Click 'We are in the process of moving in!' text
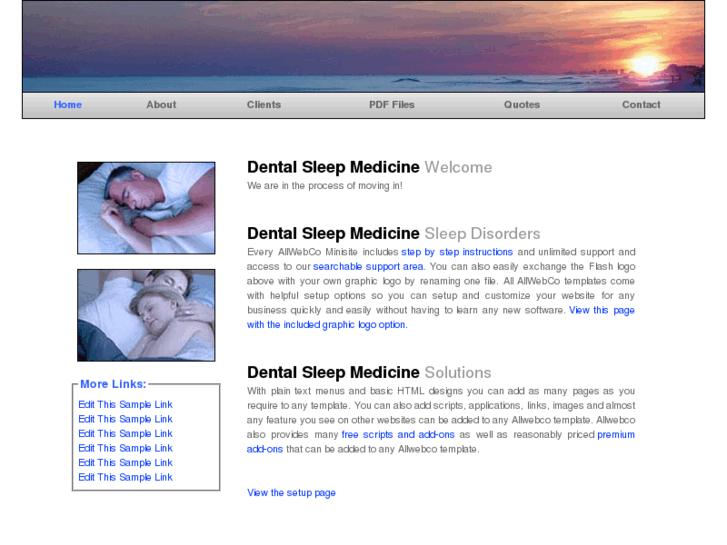Viewport: 727px width, 545px height. 325,186
